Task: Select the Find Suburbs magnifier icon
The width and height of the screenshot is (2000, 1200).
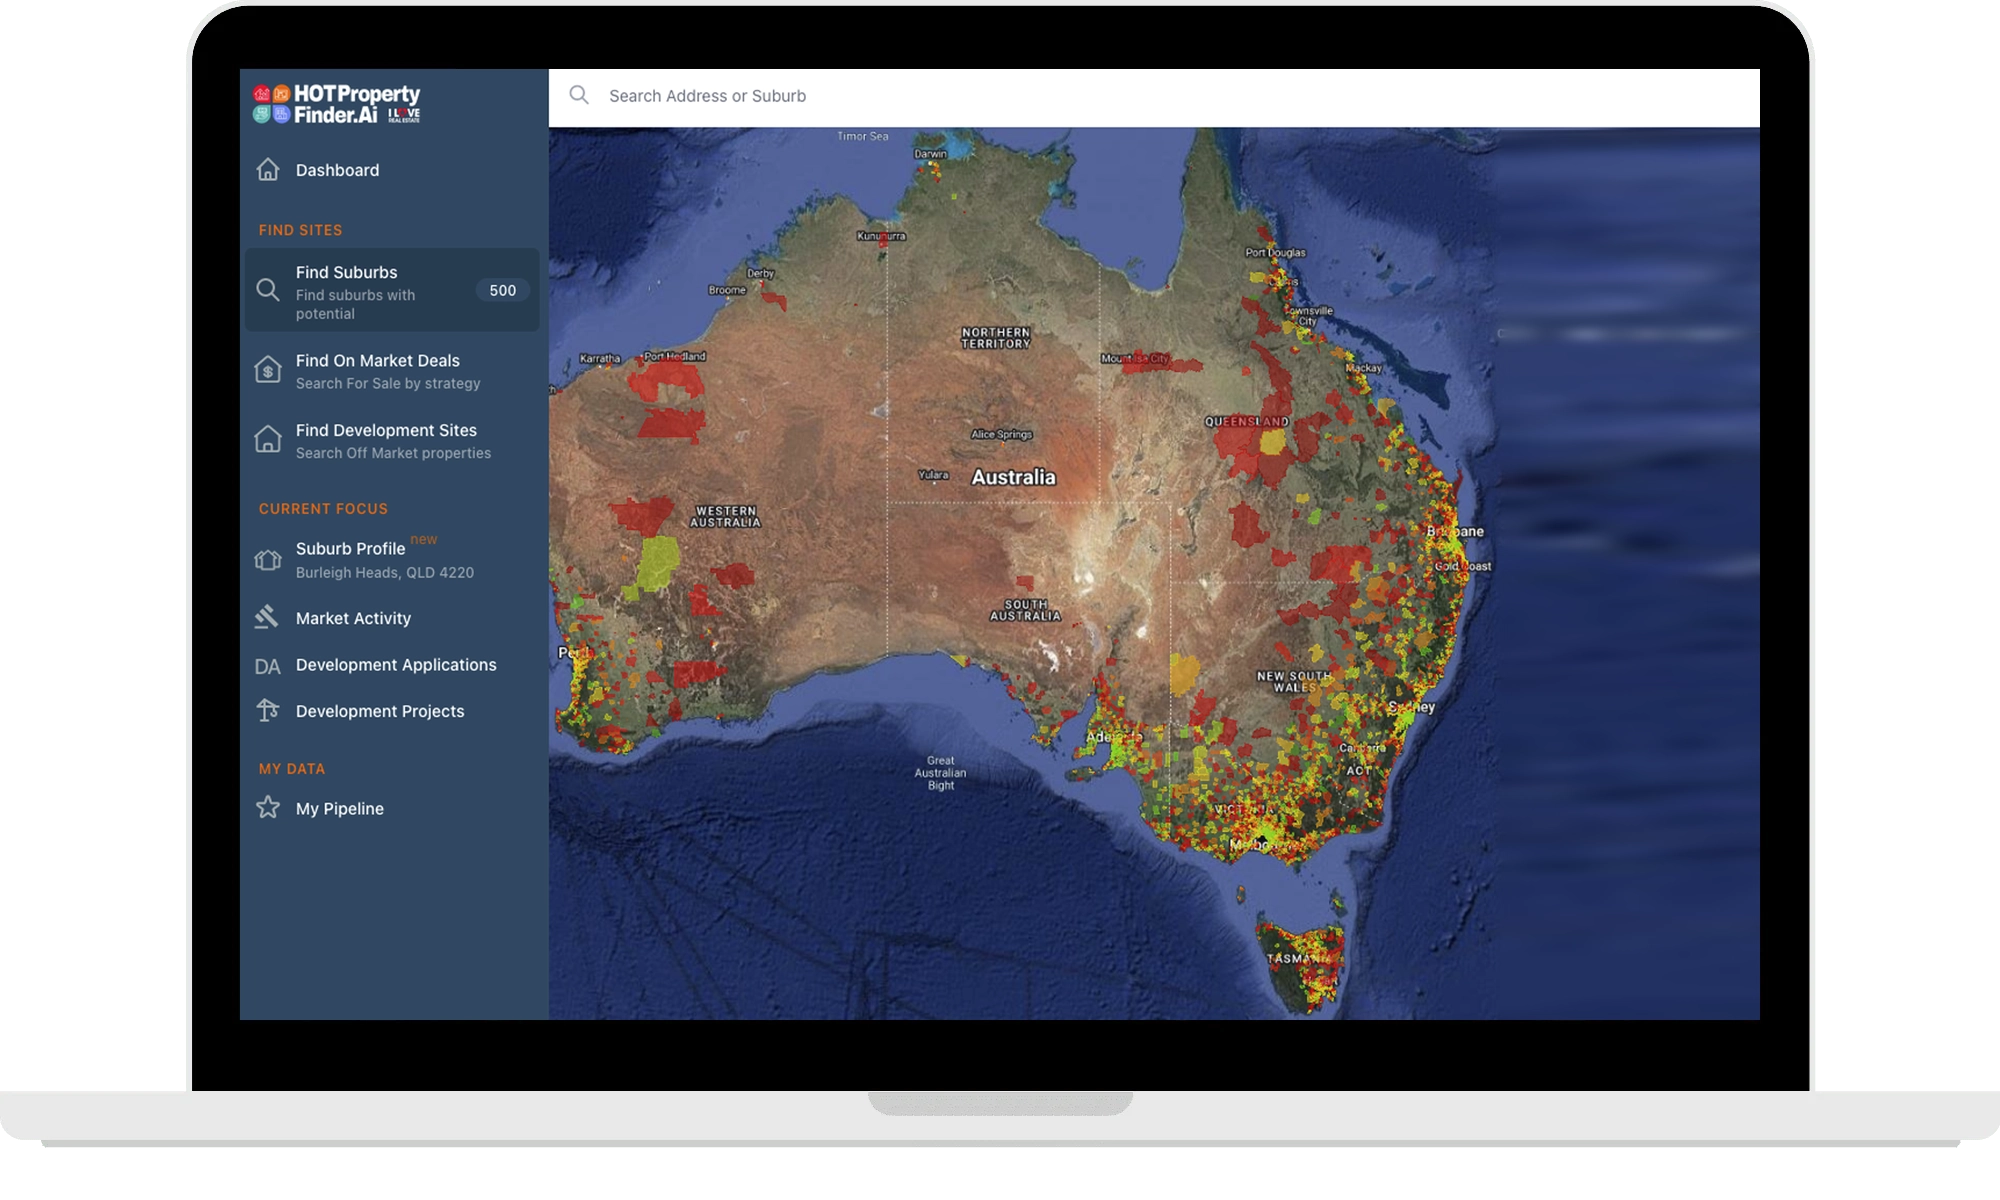Action: pyautogui.click(x=268, y=290)
